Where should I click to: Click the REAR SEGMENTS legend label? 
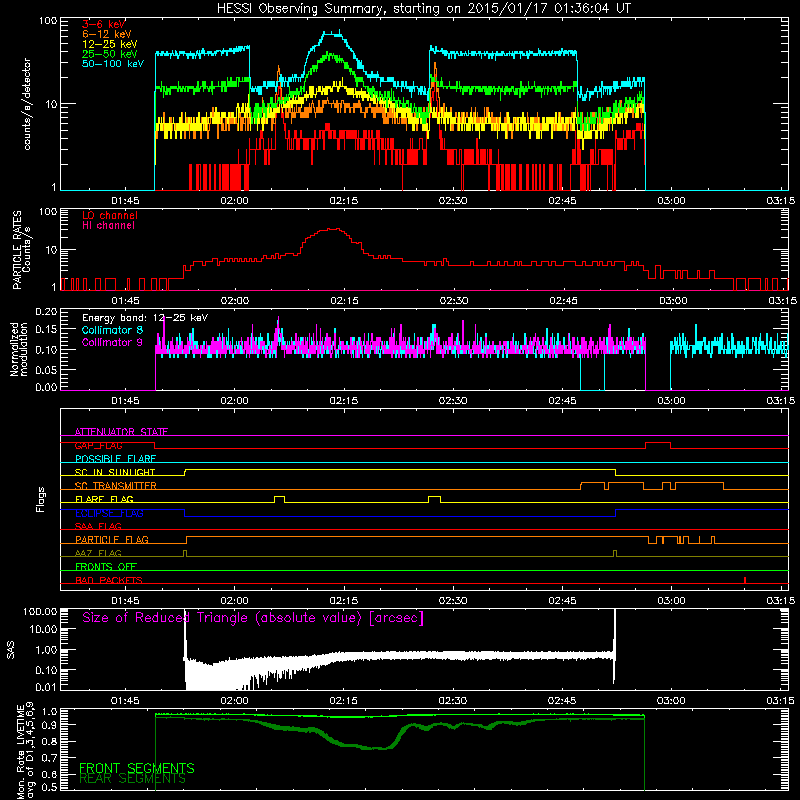133,779
